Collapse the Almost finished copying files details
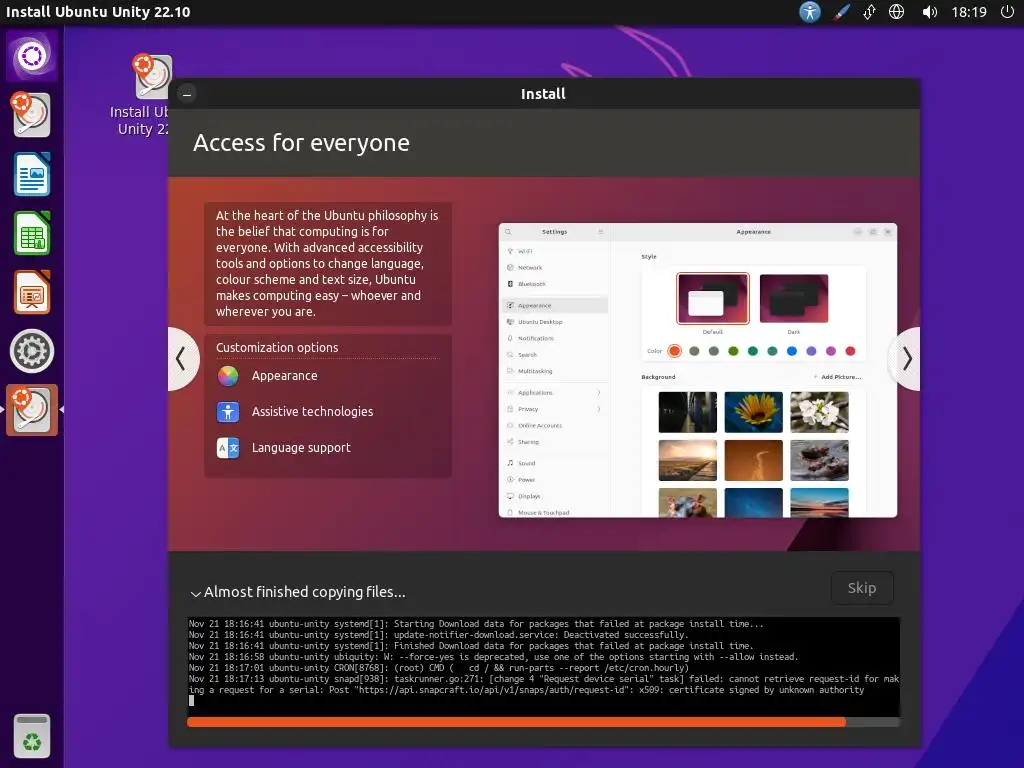This screenshot has height=768, width=1024. [x=195, y=593]
